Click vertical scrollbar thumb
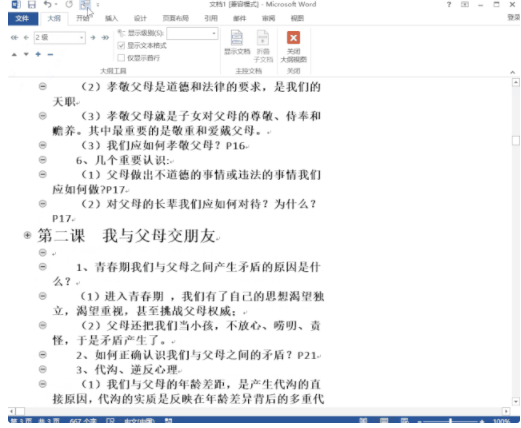 516,141
